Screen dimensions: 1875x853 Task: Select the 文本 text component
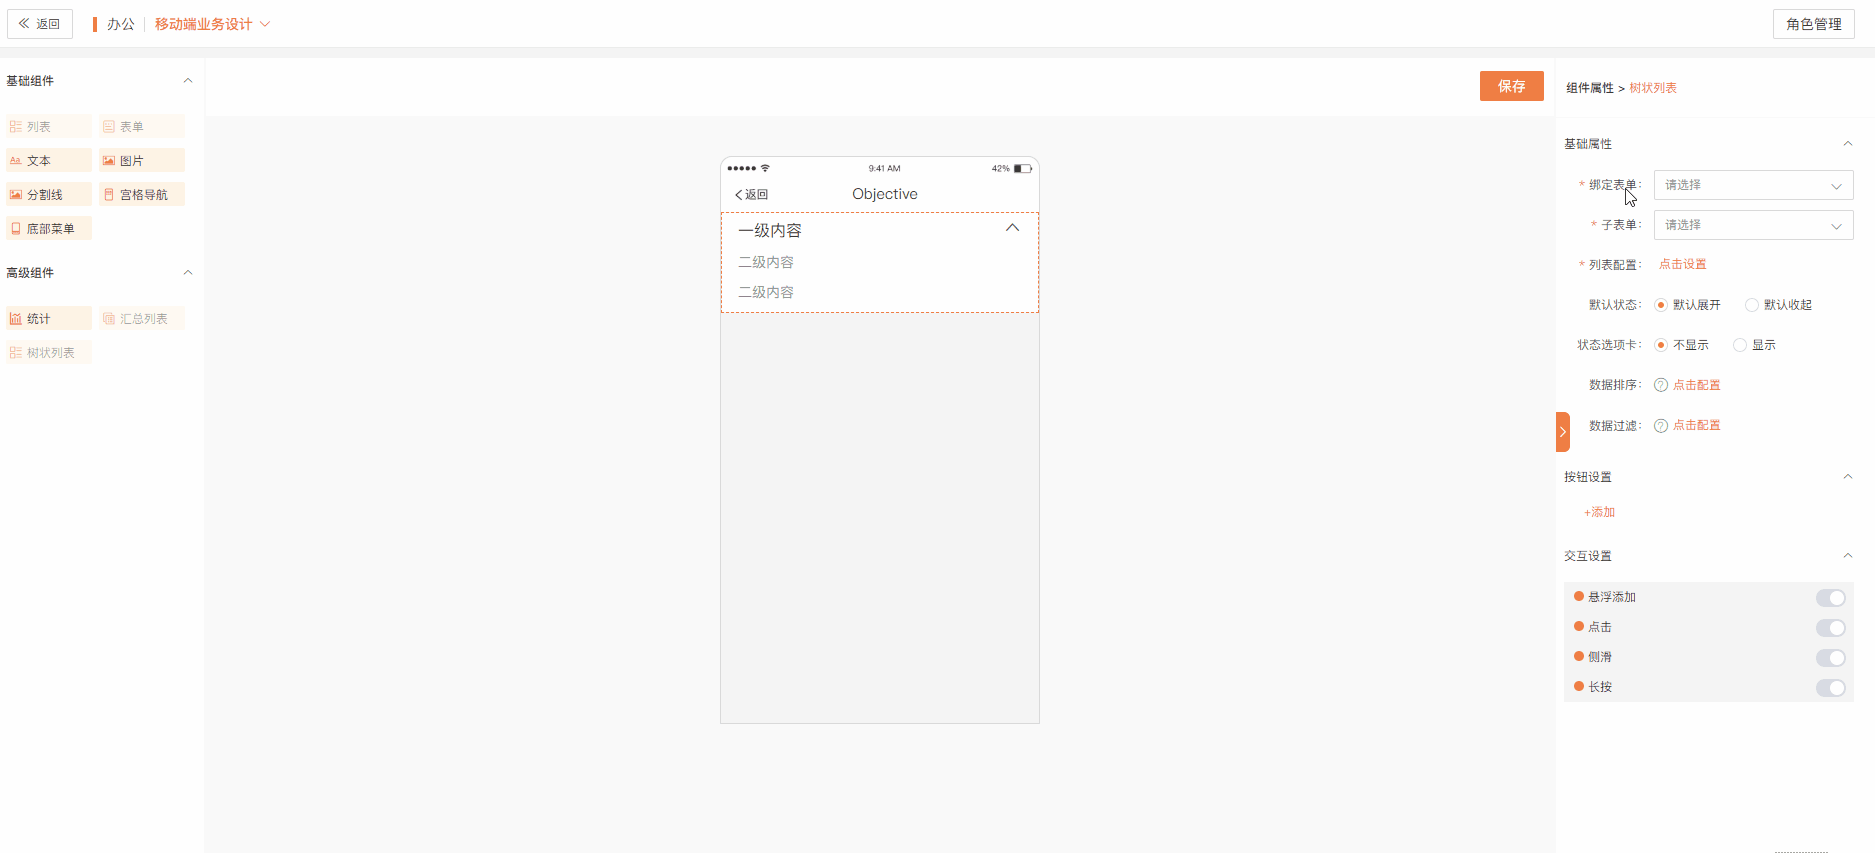(x=48, y=161)
